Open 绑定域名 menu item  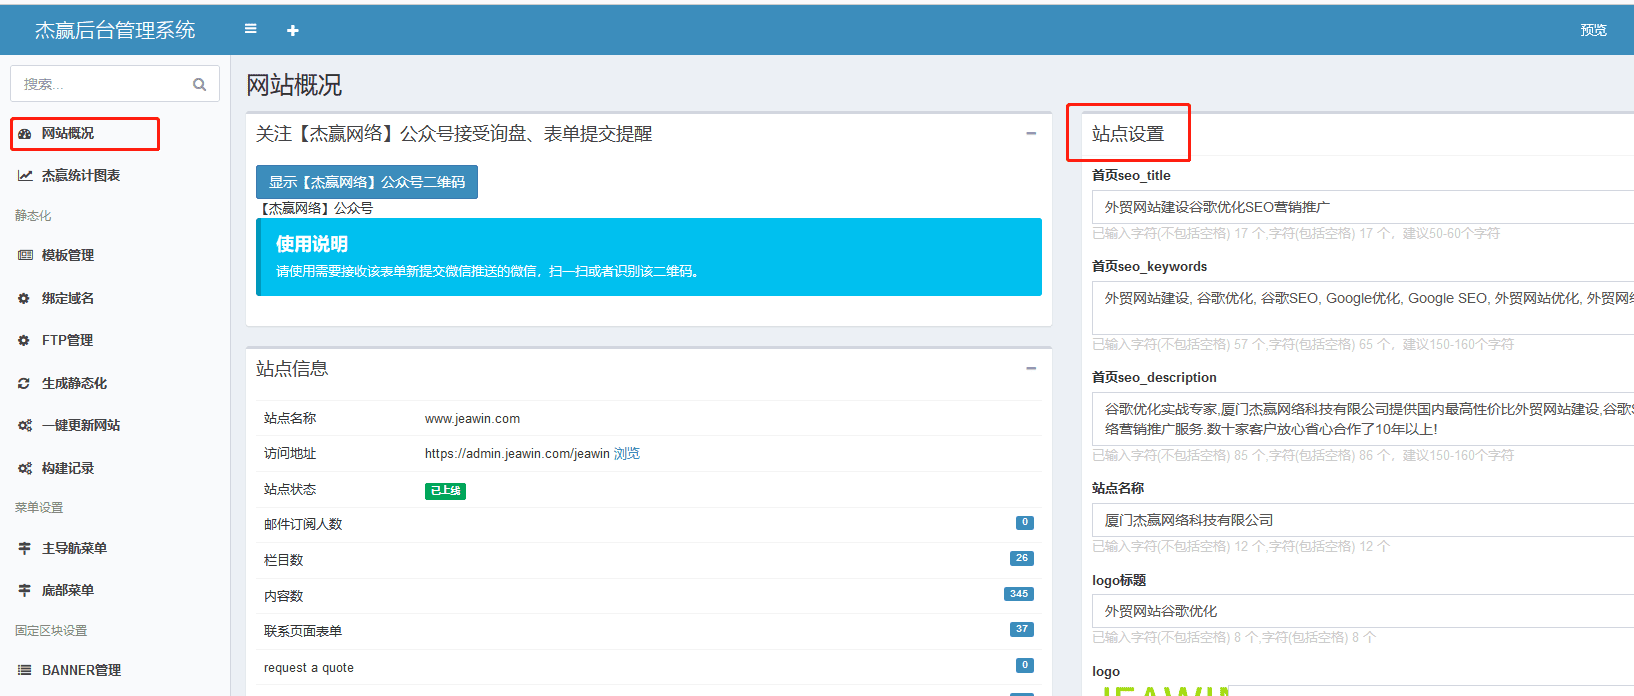click(x=68, y=299)
